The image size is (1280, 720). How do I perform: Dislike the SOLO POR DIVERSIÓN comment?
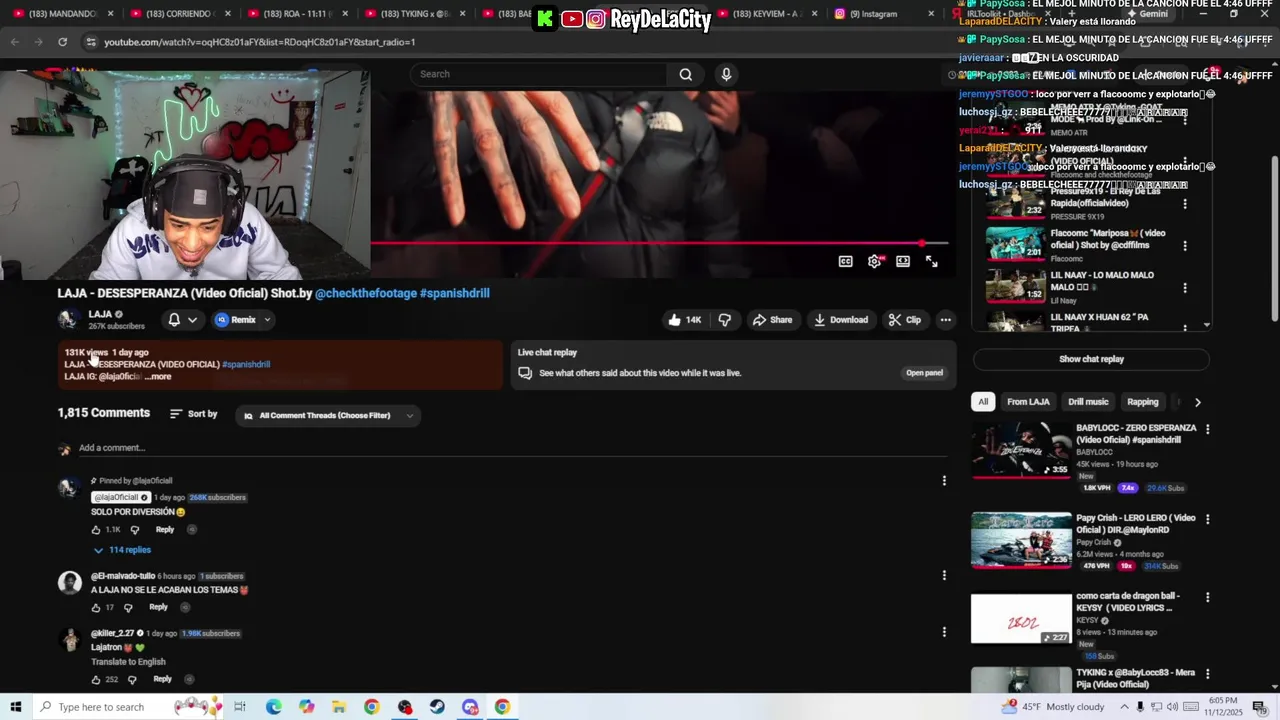135,530
